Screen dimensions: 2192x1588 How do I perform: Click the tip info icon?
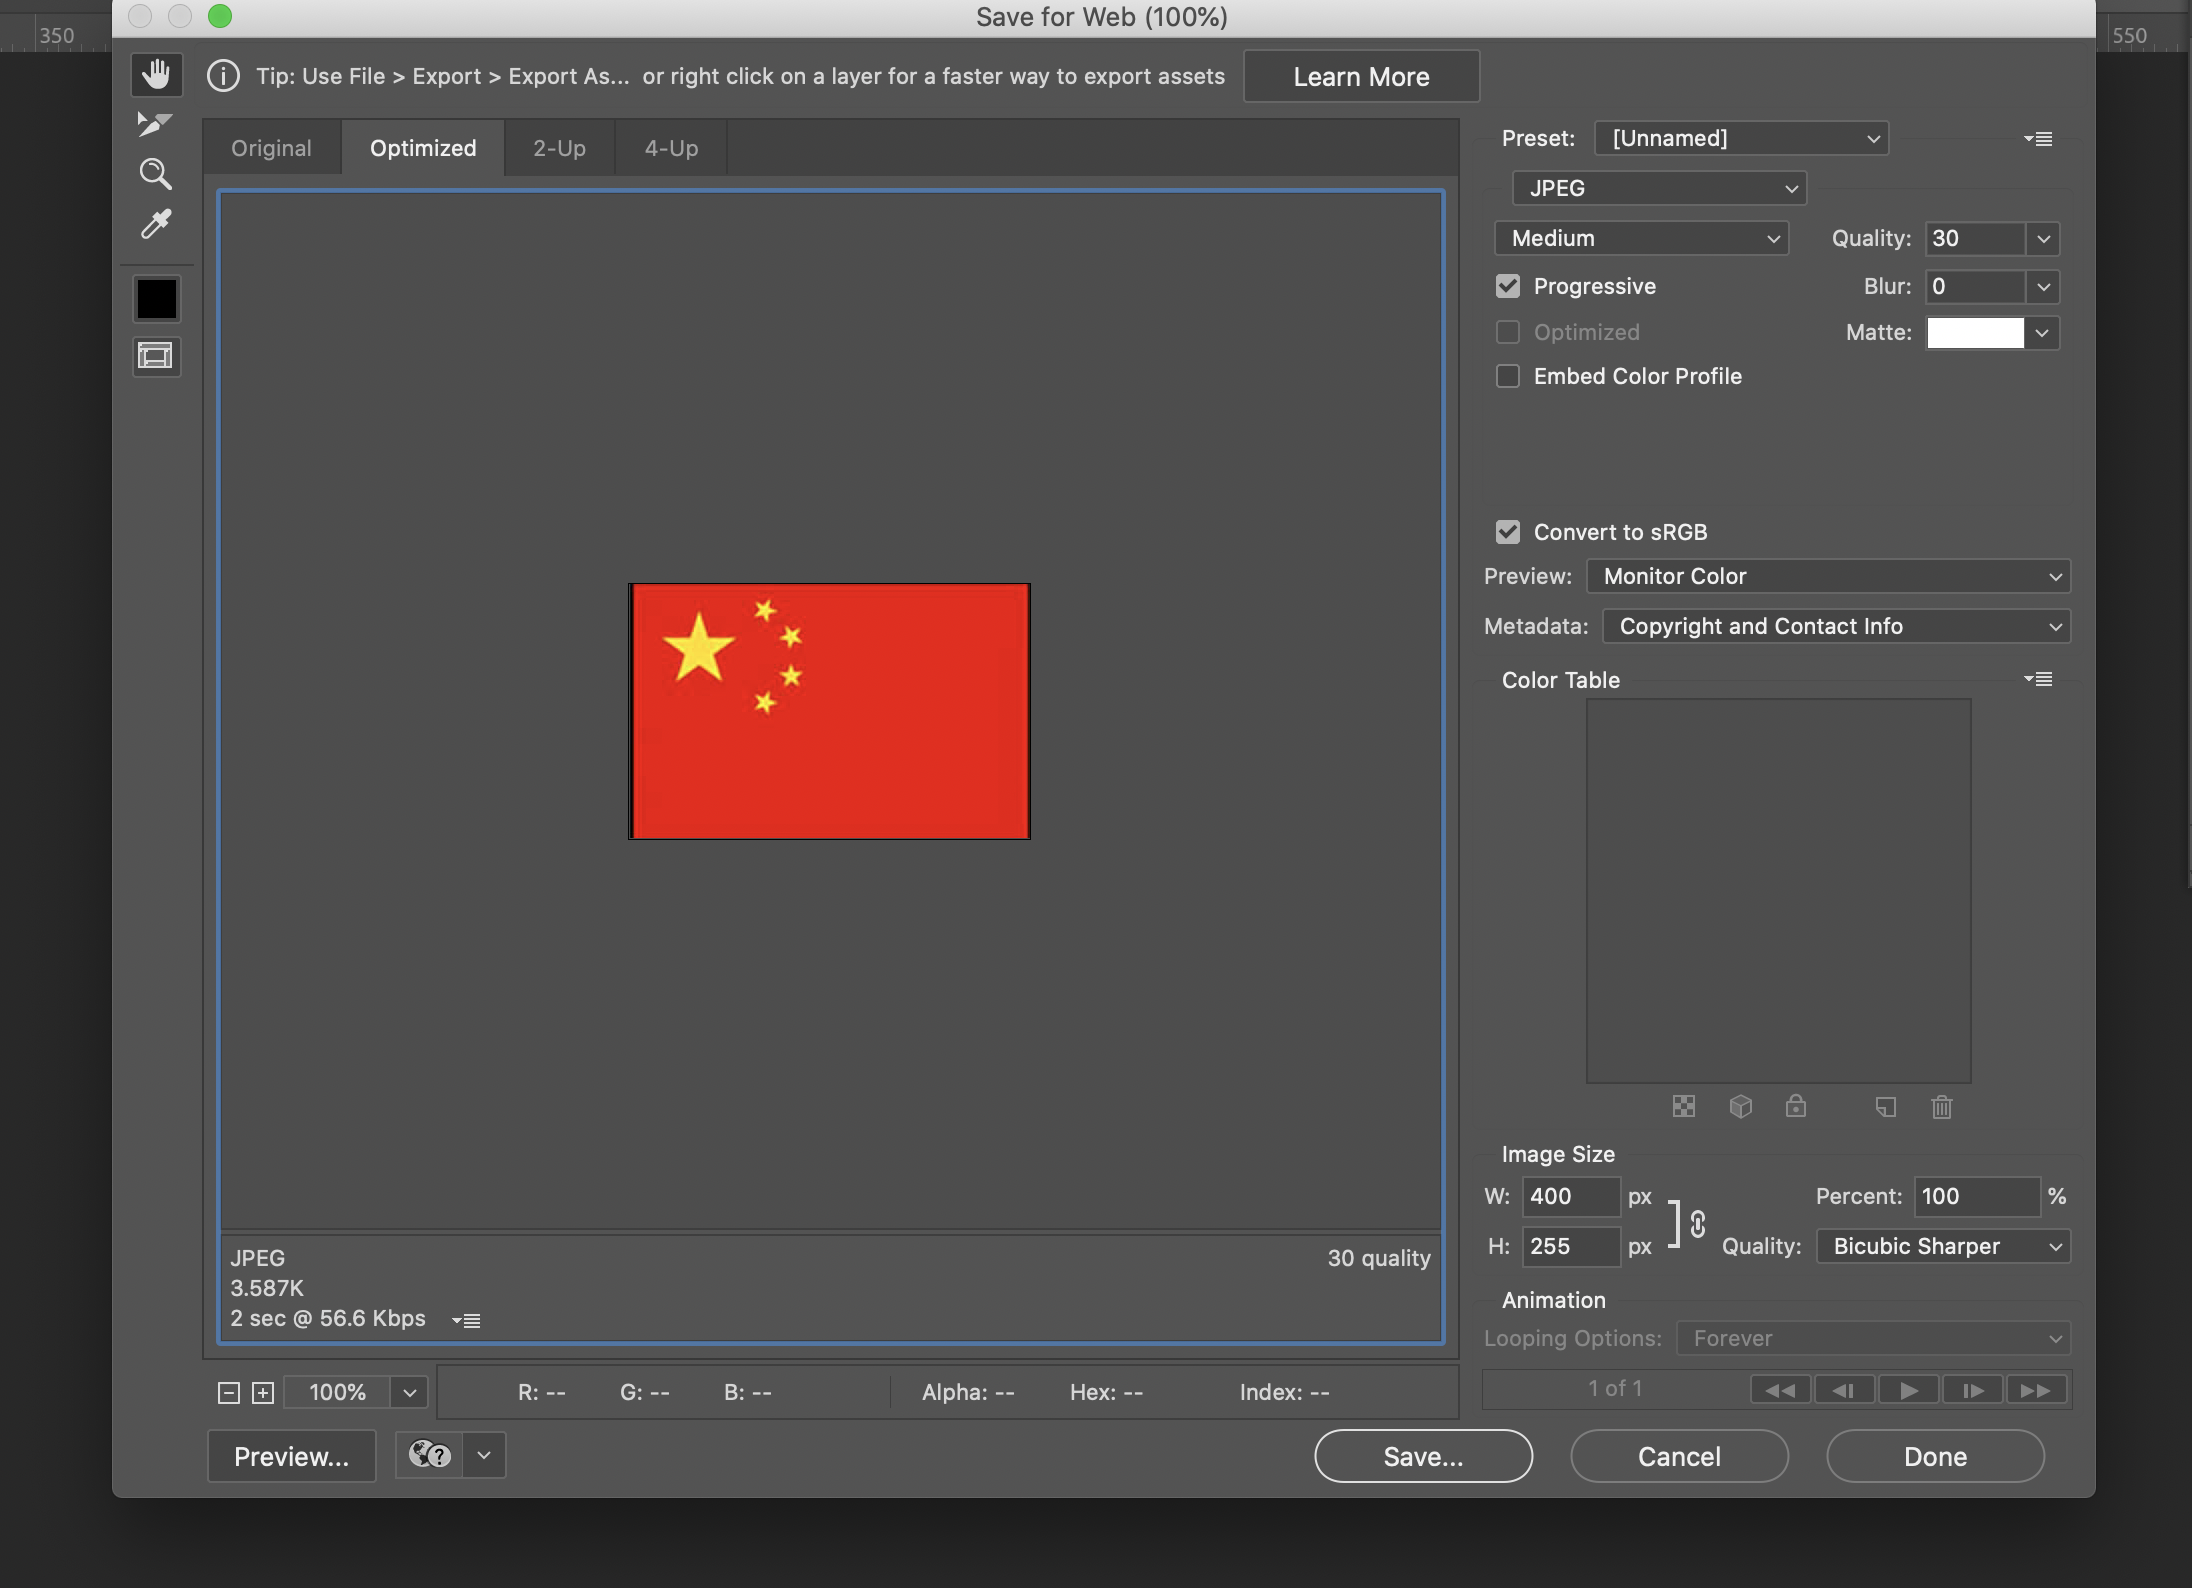(223, 76)
